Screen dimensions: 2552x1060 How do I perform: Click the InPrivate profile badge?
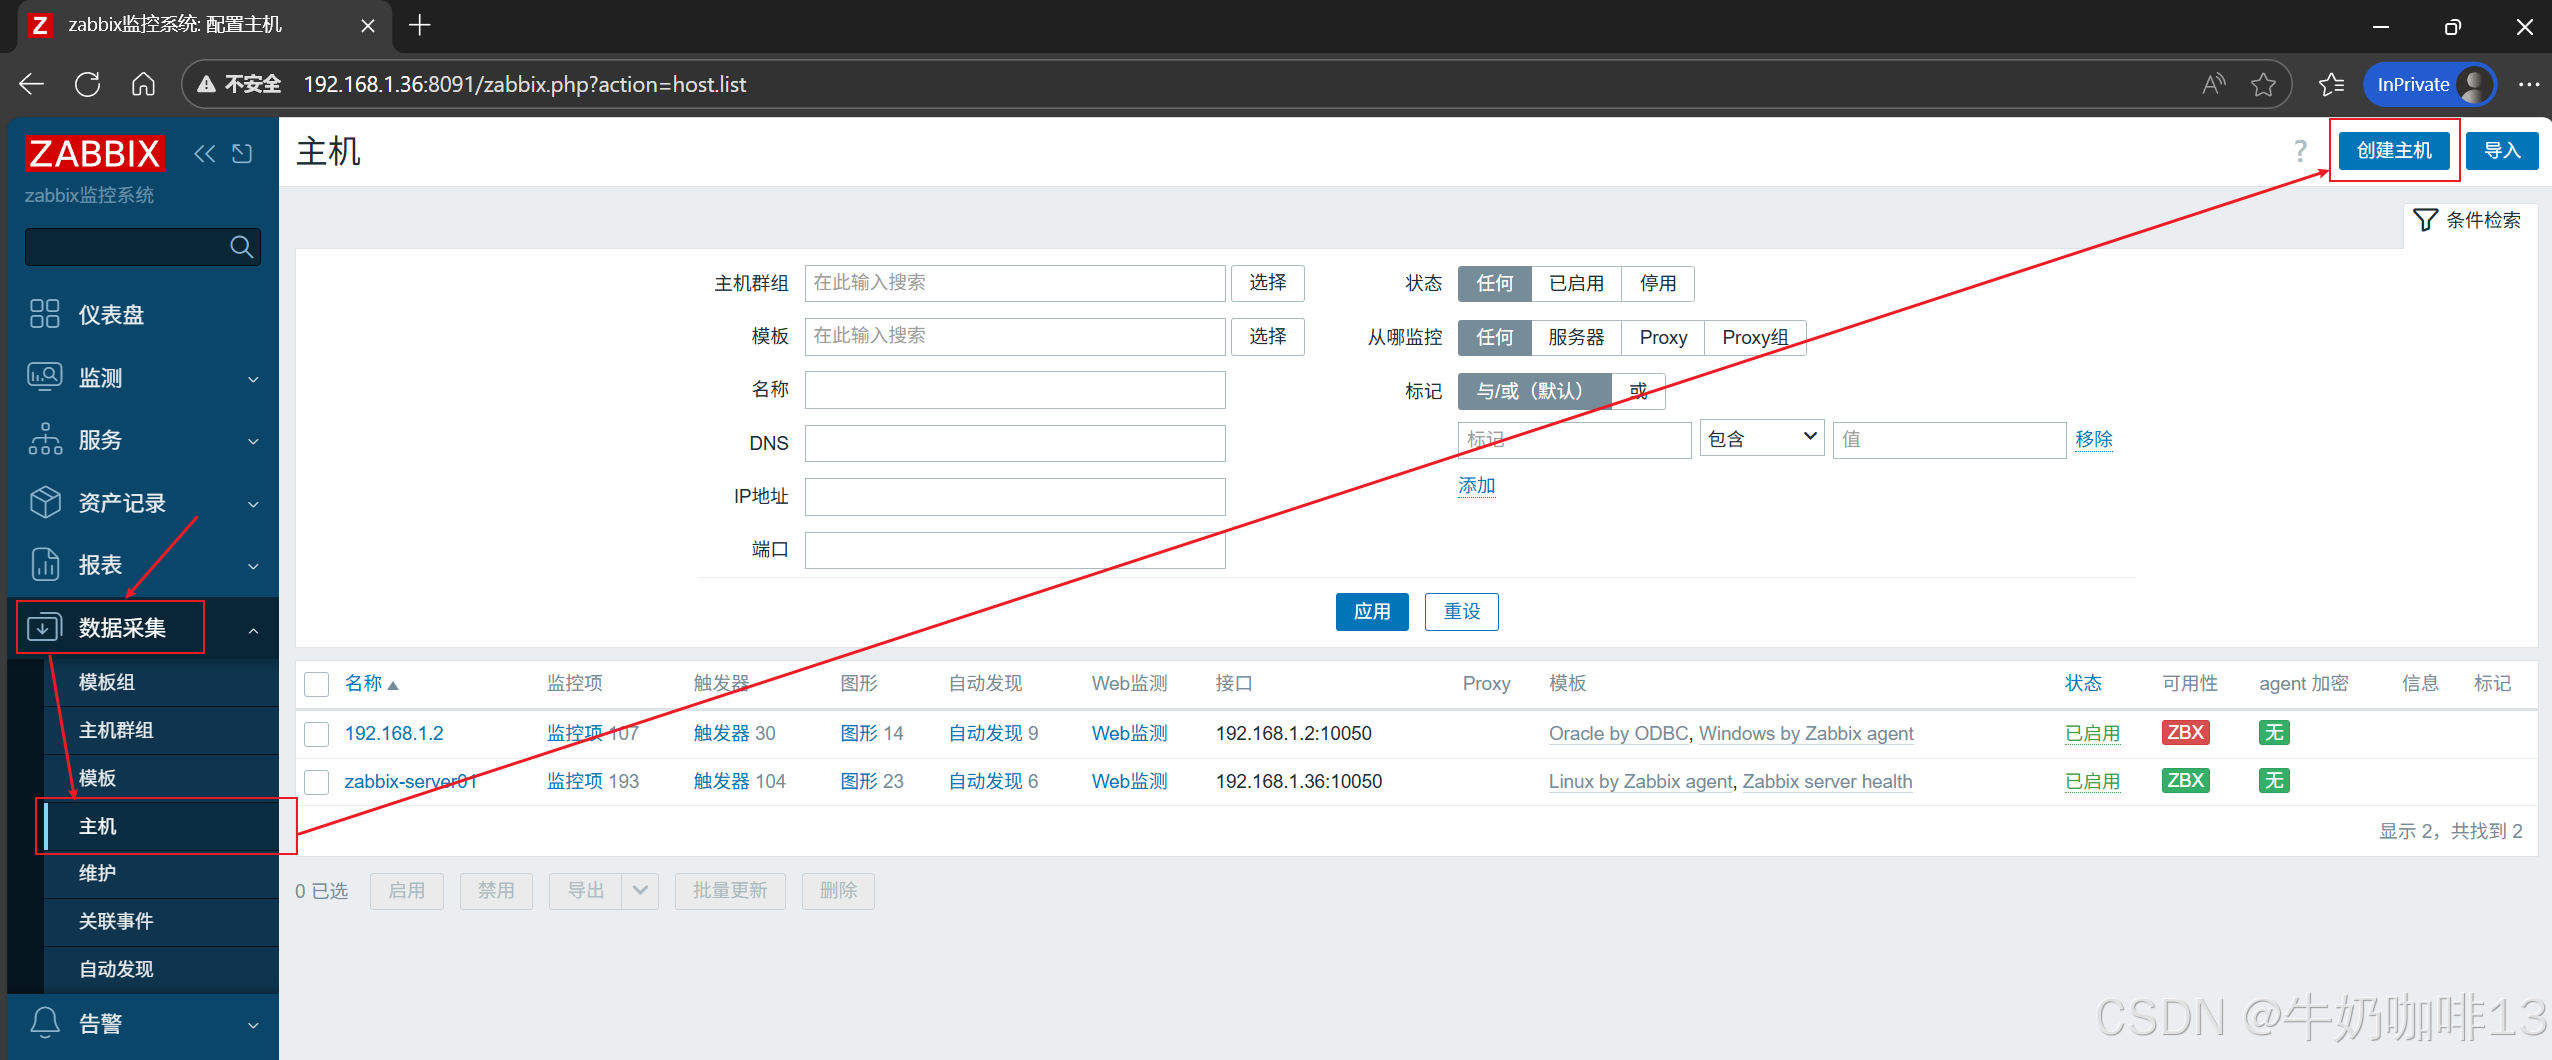tap(2431, 84)
